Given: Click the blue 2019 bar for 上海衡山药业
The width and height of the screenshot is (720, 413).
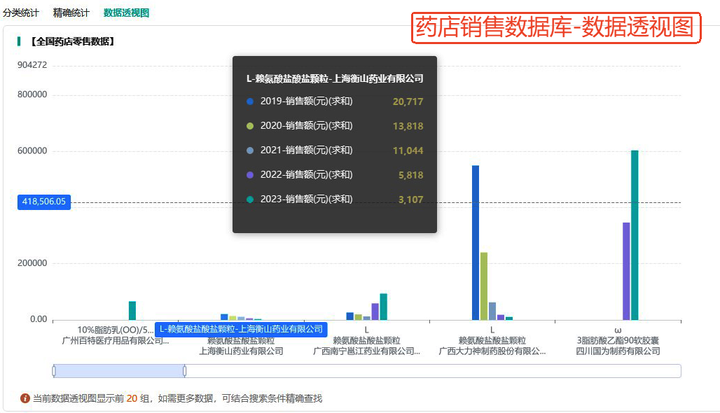Looking at the screenshot, I should click(224, 317).
